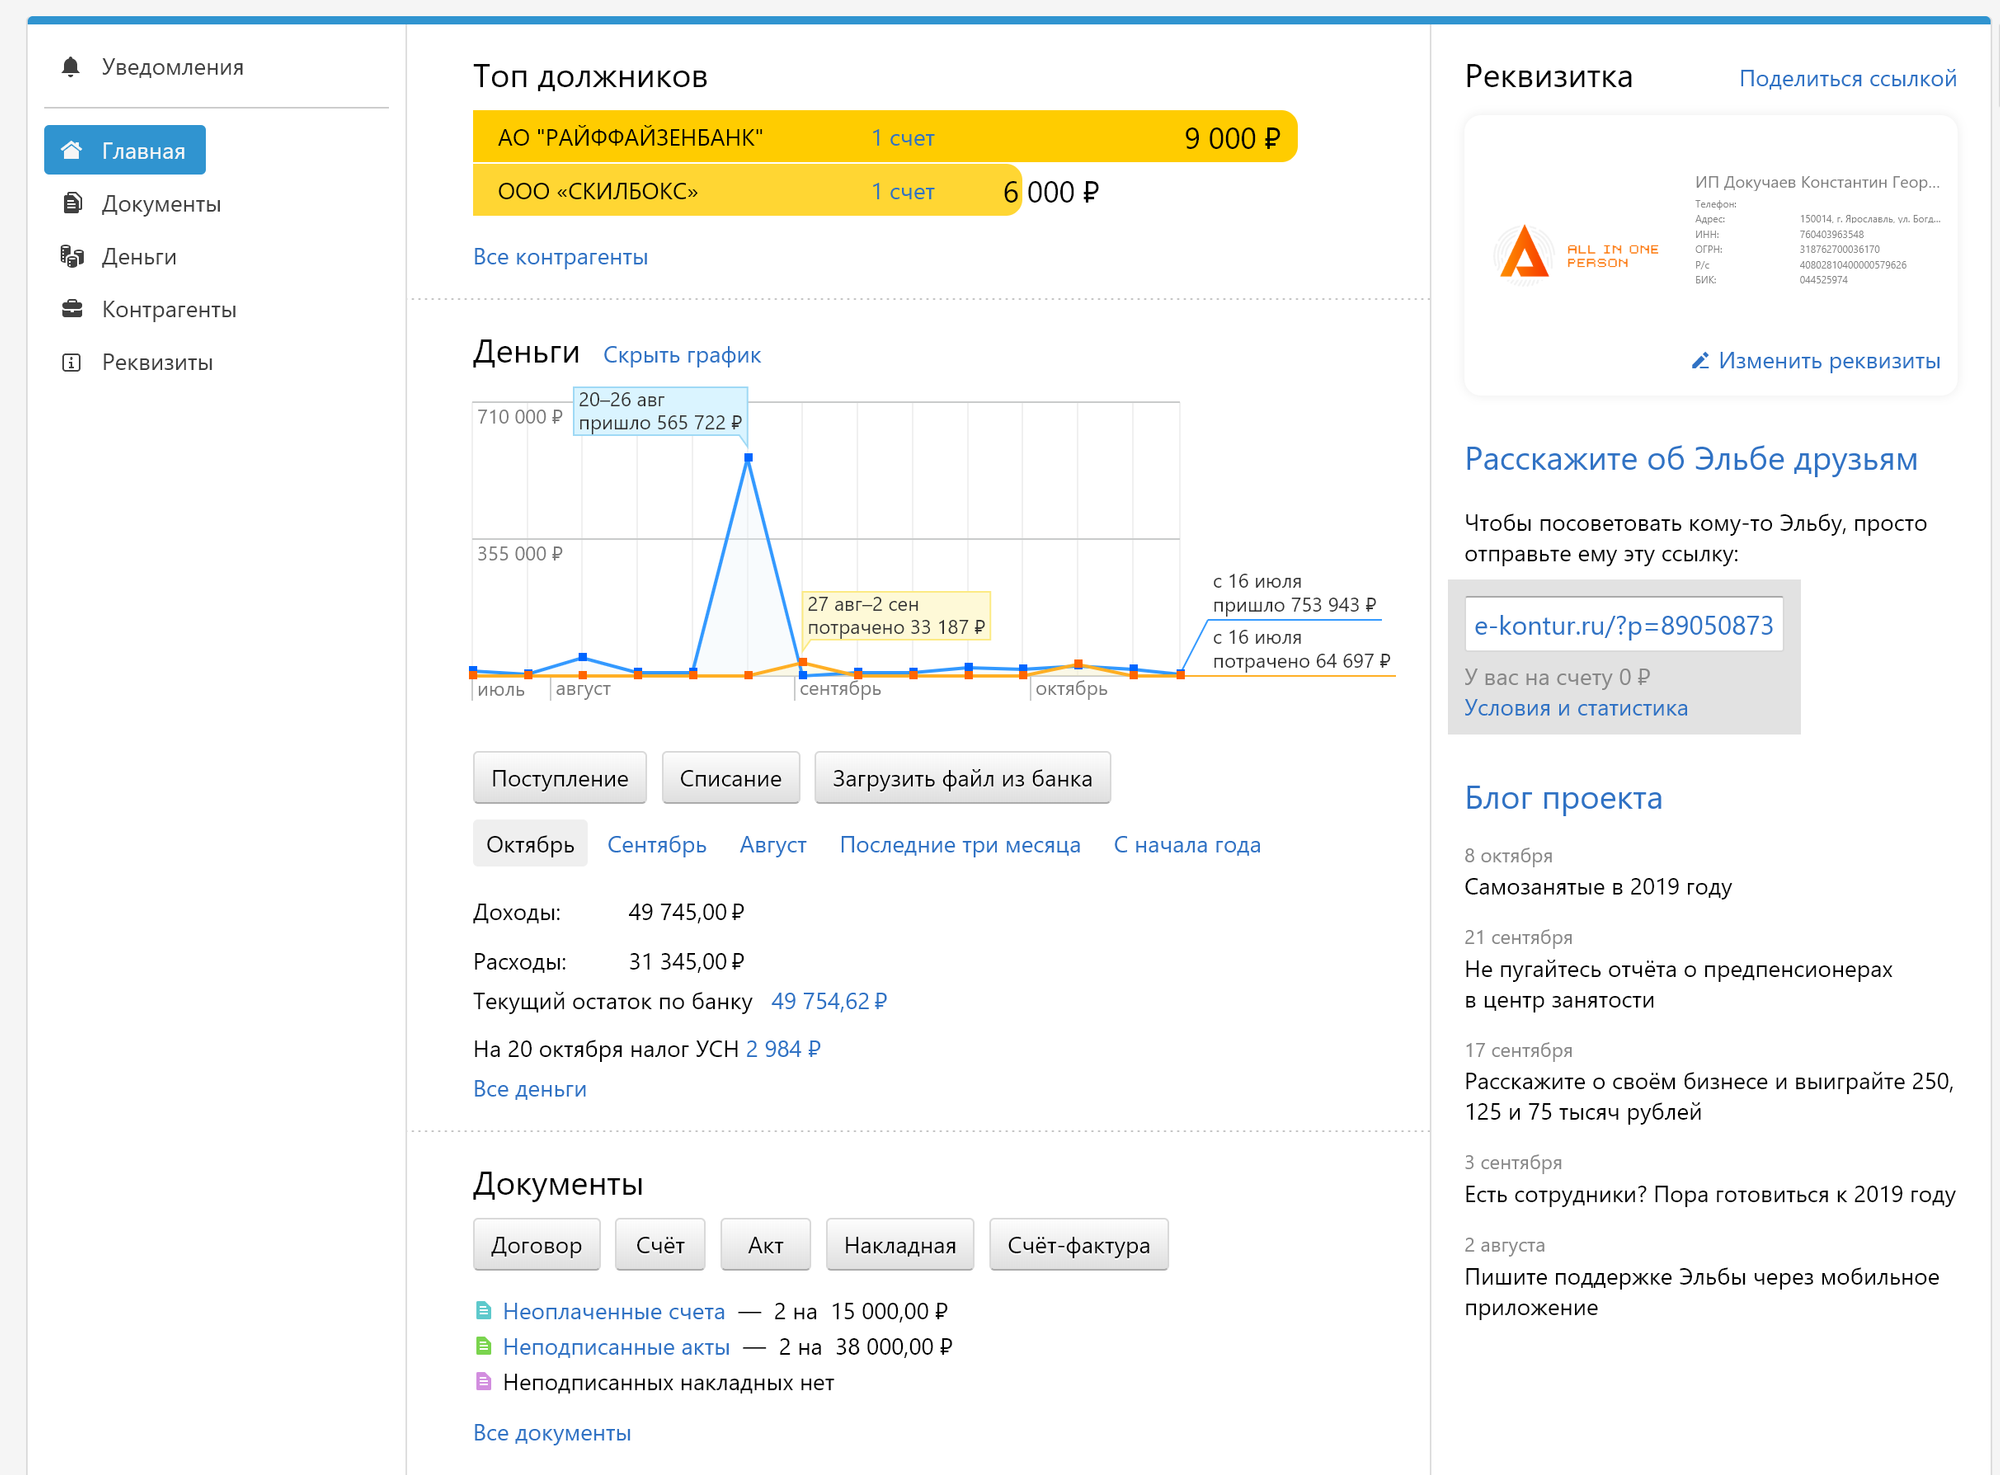Click the Реквизиты info icon in the sidebar
The image size is (2000, 1475).
tap(72, 362)
